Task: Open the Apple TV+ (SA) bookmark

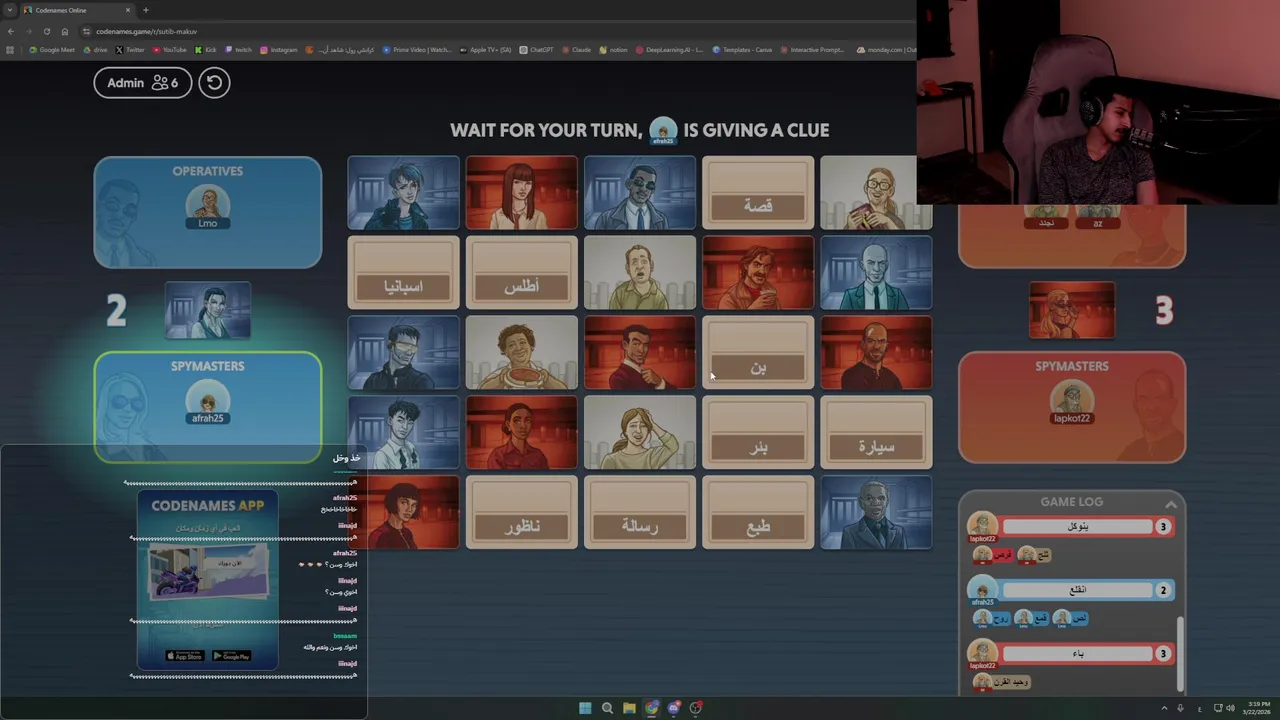Action: 485,50
